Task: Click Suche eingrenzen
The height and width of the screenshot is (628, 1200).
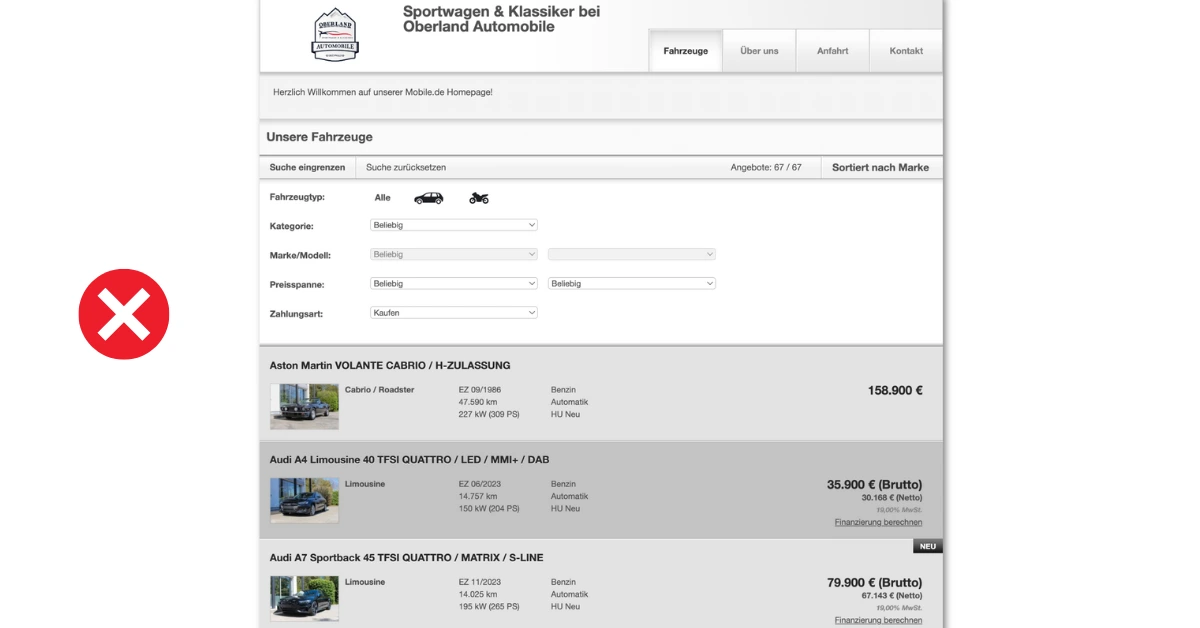Action: click(305, 166)
